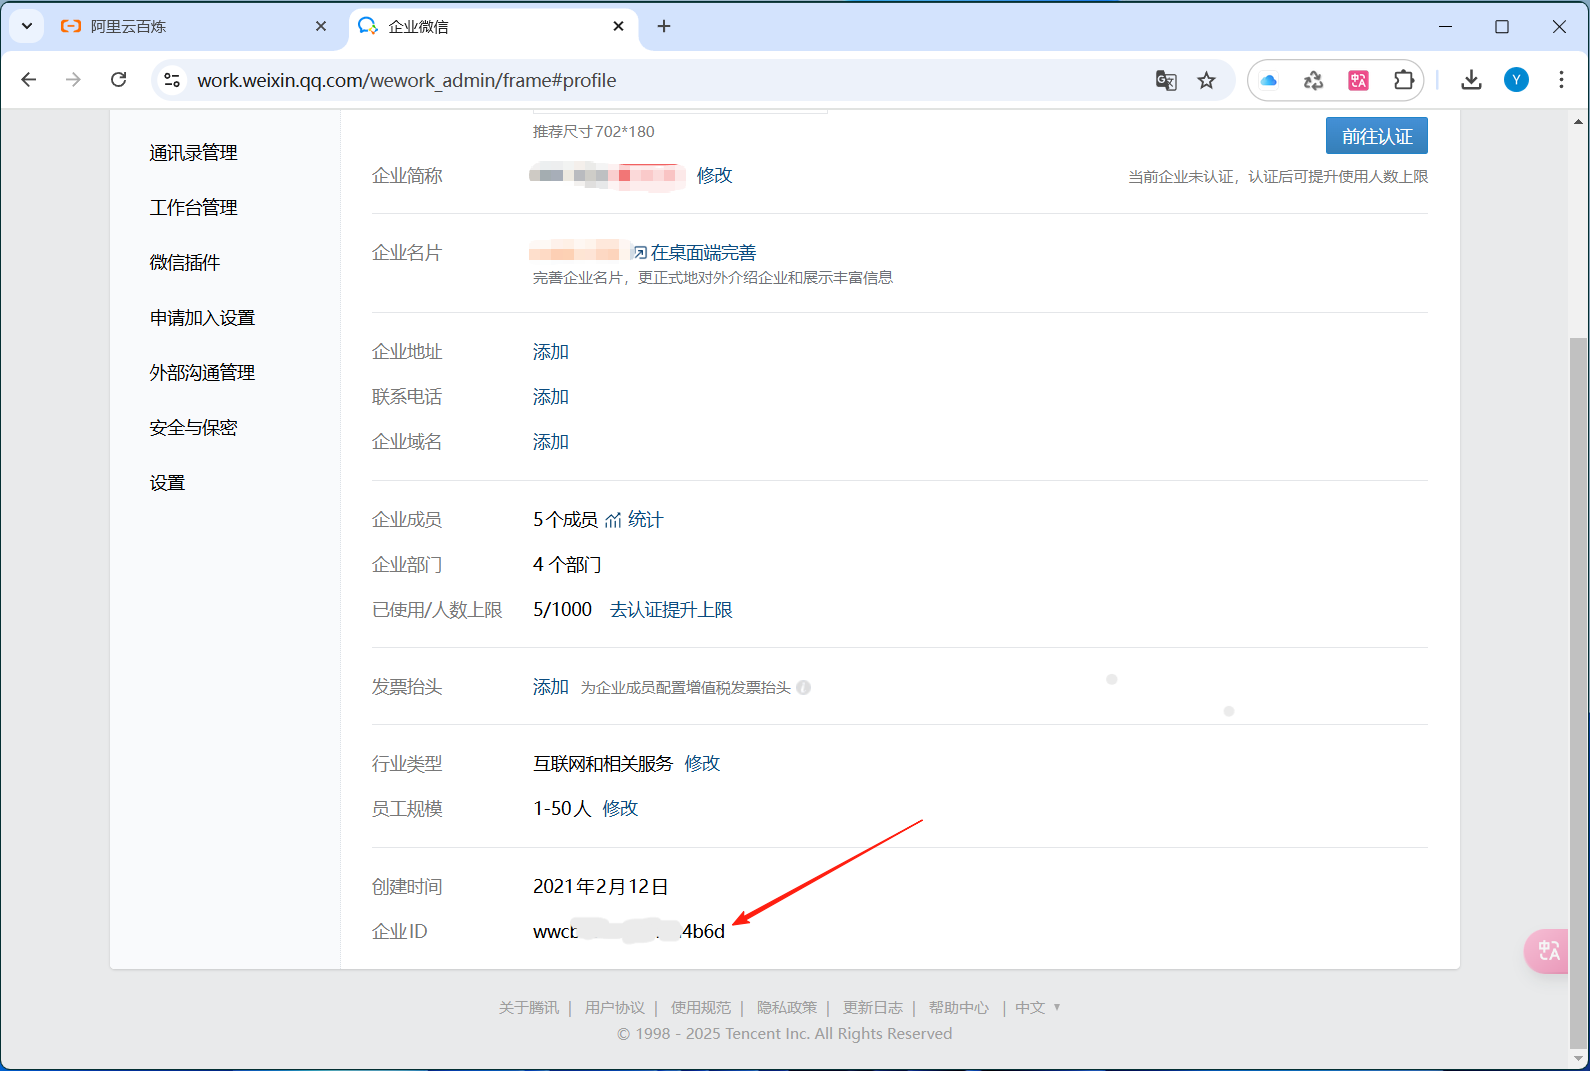Image resolution: width=1590 pixels, height=1071 pixels.
Task: Open the pink translation extension in toolbar
Action: 1359,80
